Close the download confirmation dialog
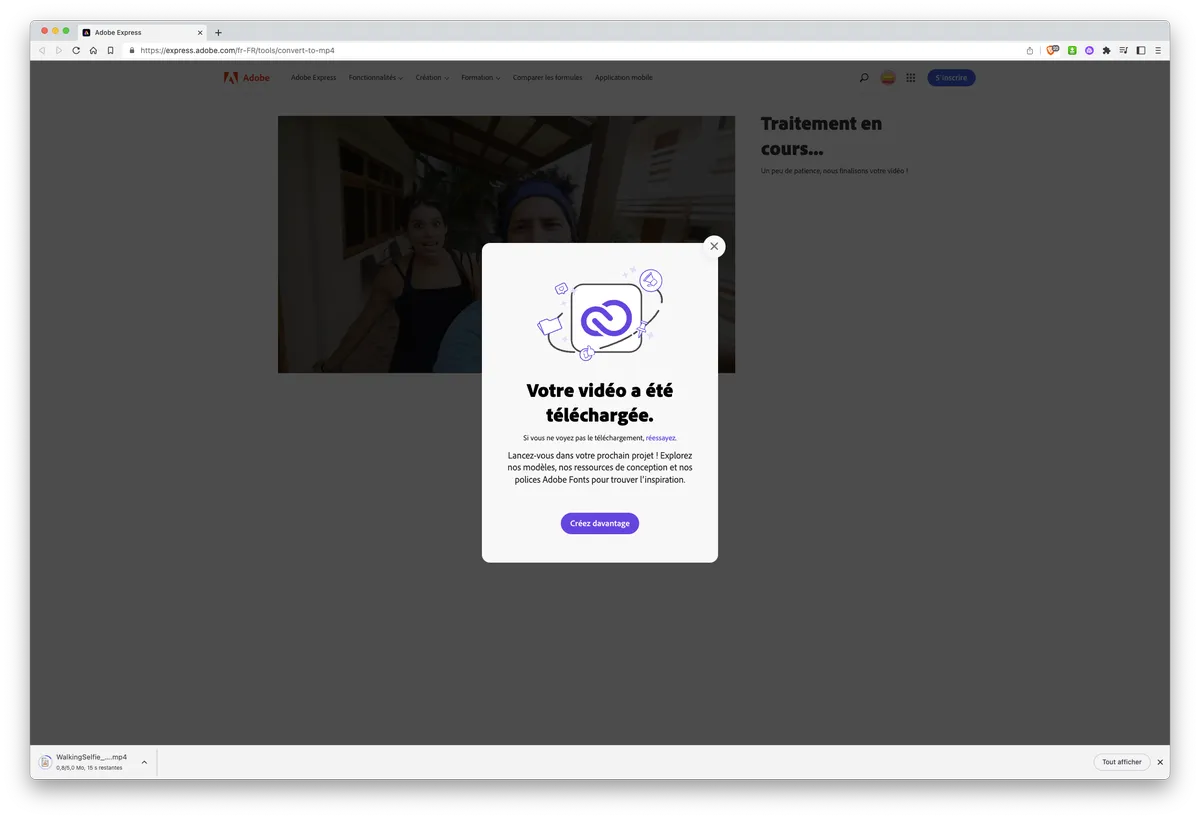Screen dimensions: 1200x819 (x=714, y=246)
